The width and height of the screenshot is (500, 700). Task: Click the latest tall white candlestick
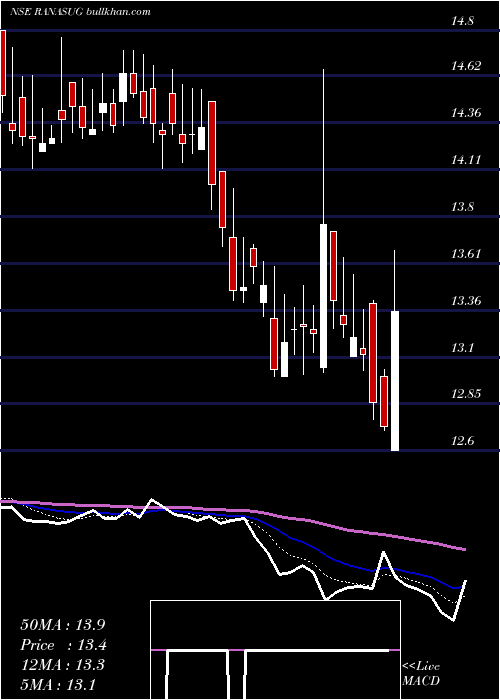[395, 381]
